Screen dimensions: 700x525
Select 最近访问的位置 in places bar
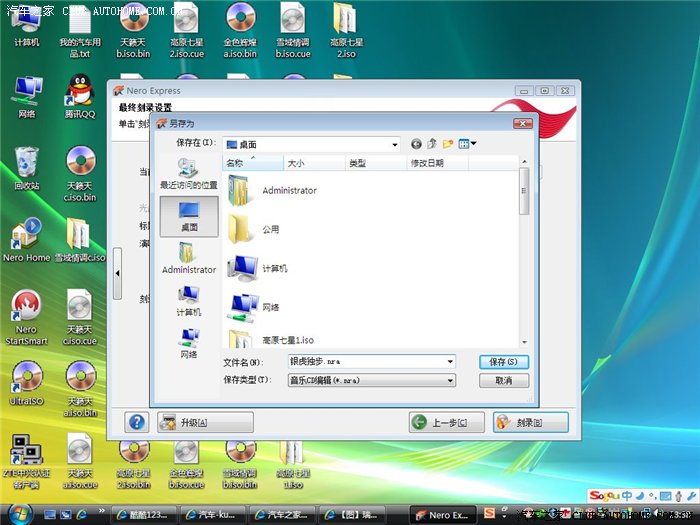pos(188,174)
